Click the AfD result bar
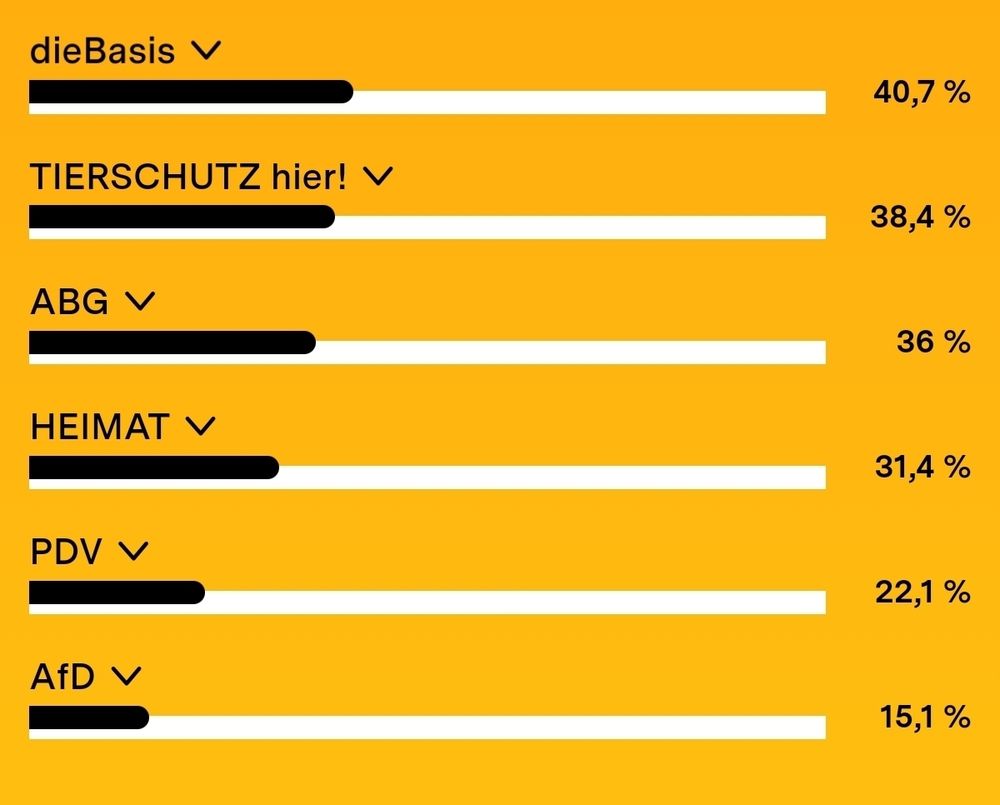Screen dimensions: 1000x805 tap(427, 718)
